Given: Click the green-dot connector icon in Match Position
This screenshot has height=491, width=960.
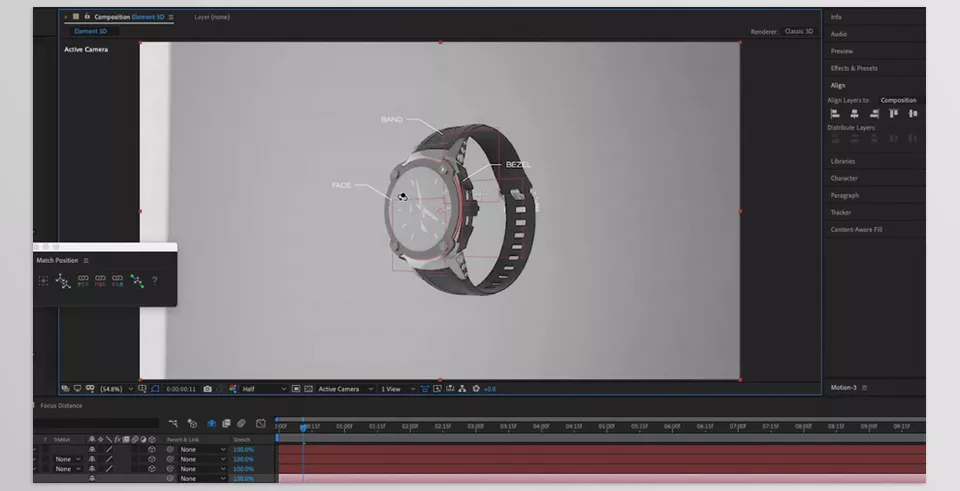Looking at the screenshot, I should (137, 281).
